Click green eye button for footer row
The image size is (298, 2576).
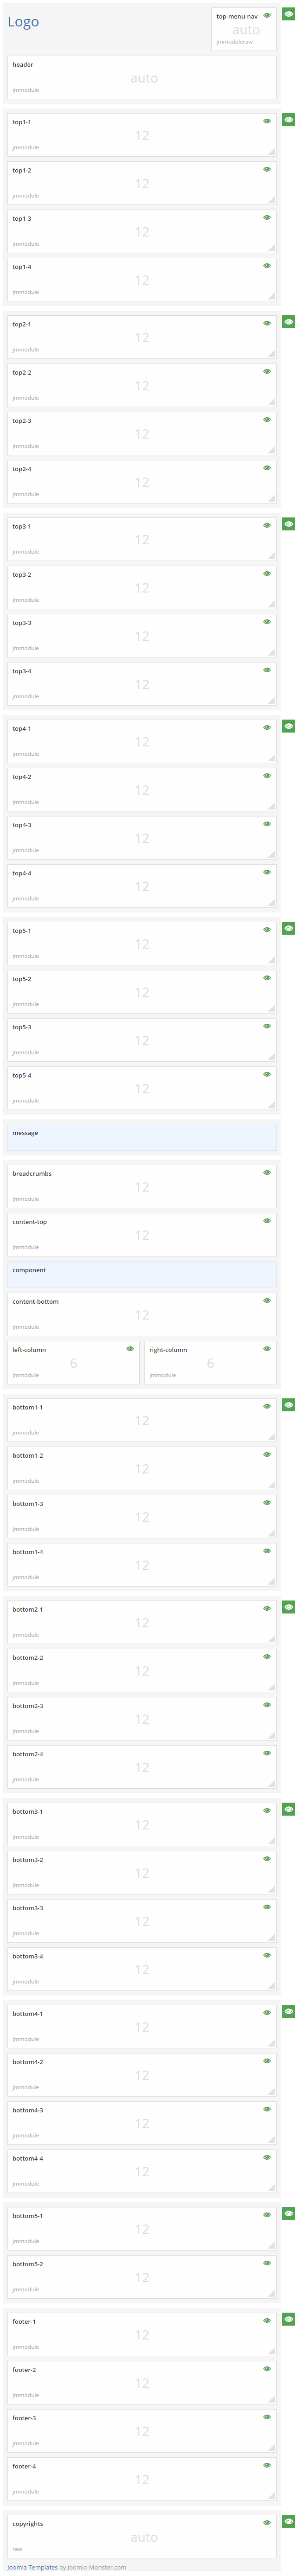point(288,2319)
